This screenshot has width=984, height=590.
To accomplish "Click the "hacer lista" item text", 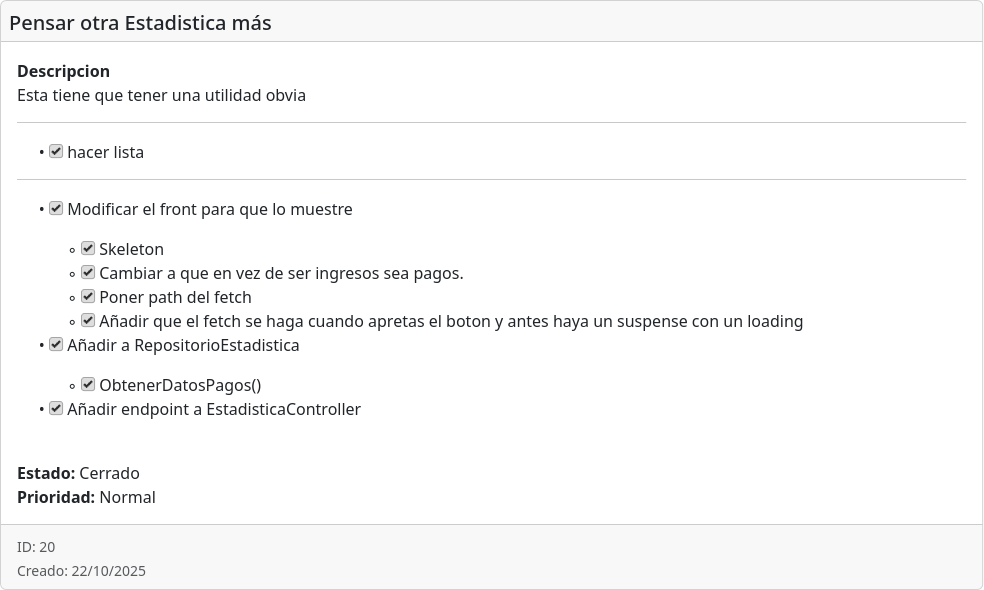I will tap(105, 152).
